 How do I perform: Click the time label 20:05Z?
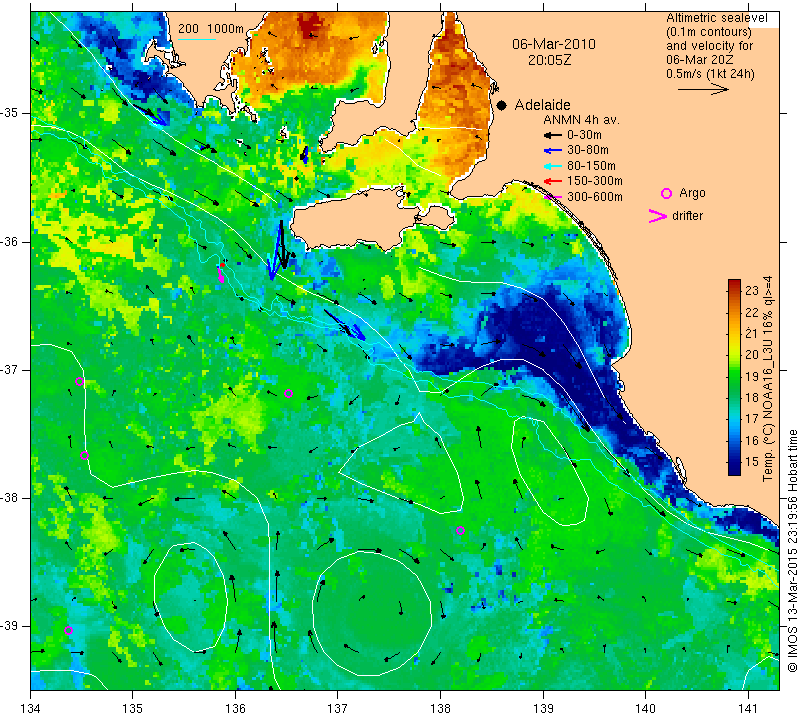tap(549, 60)
